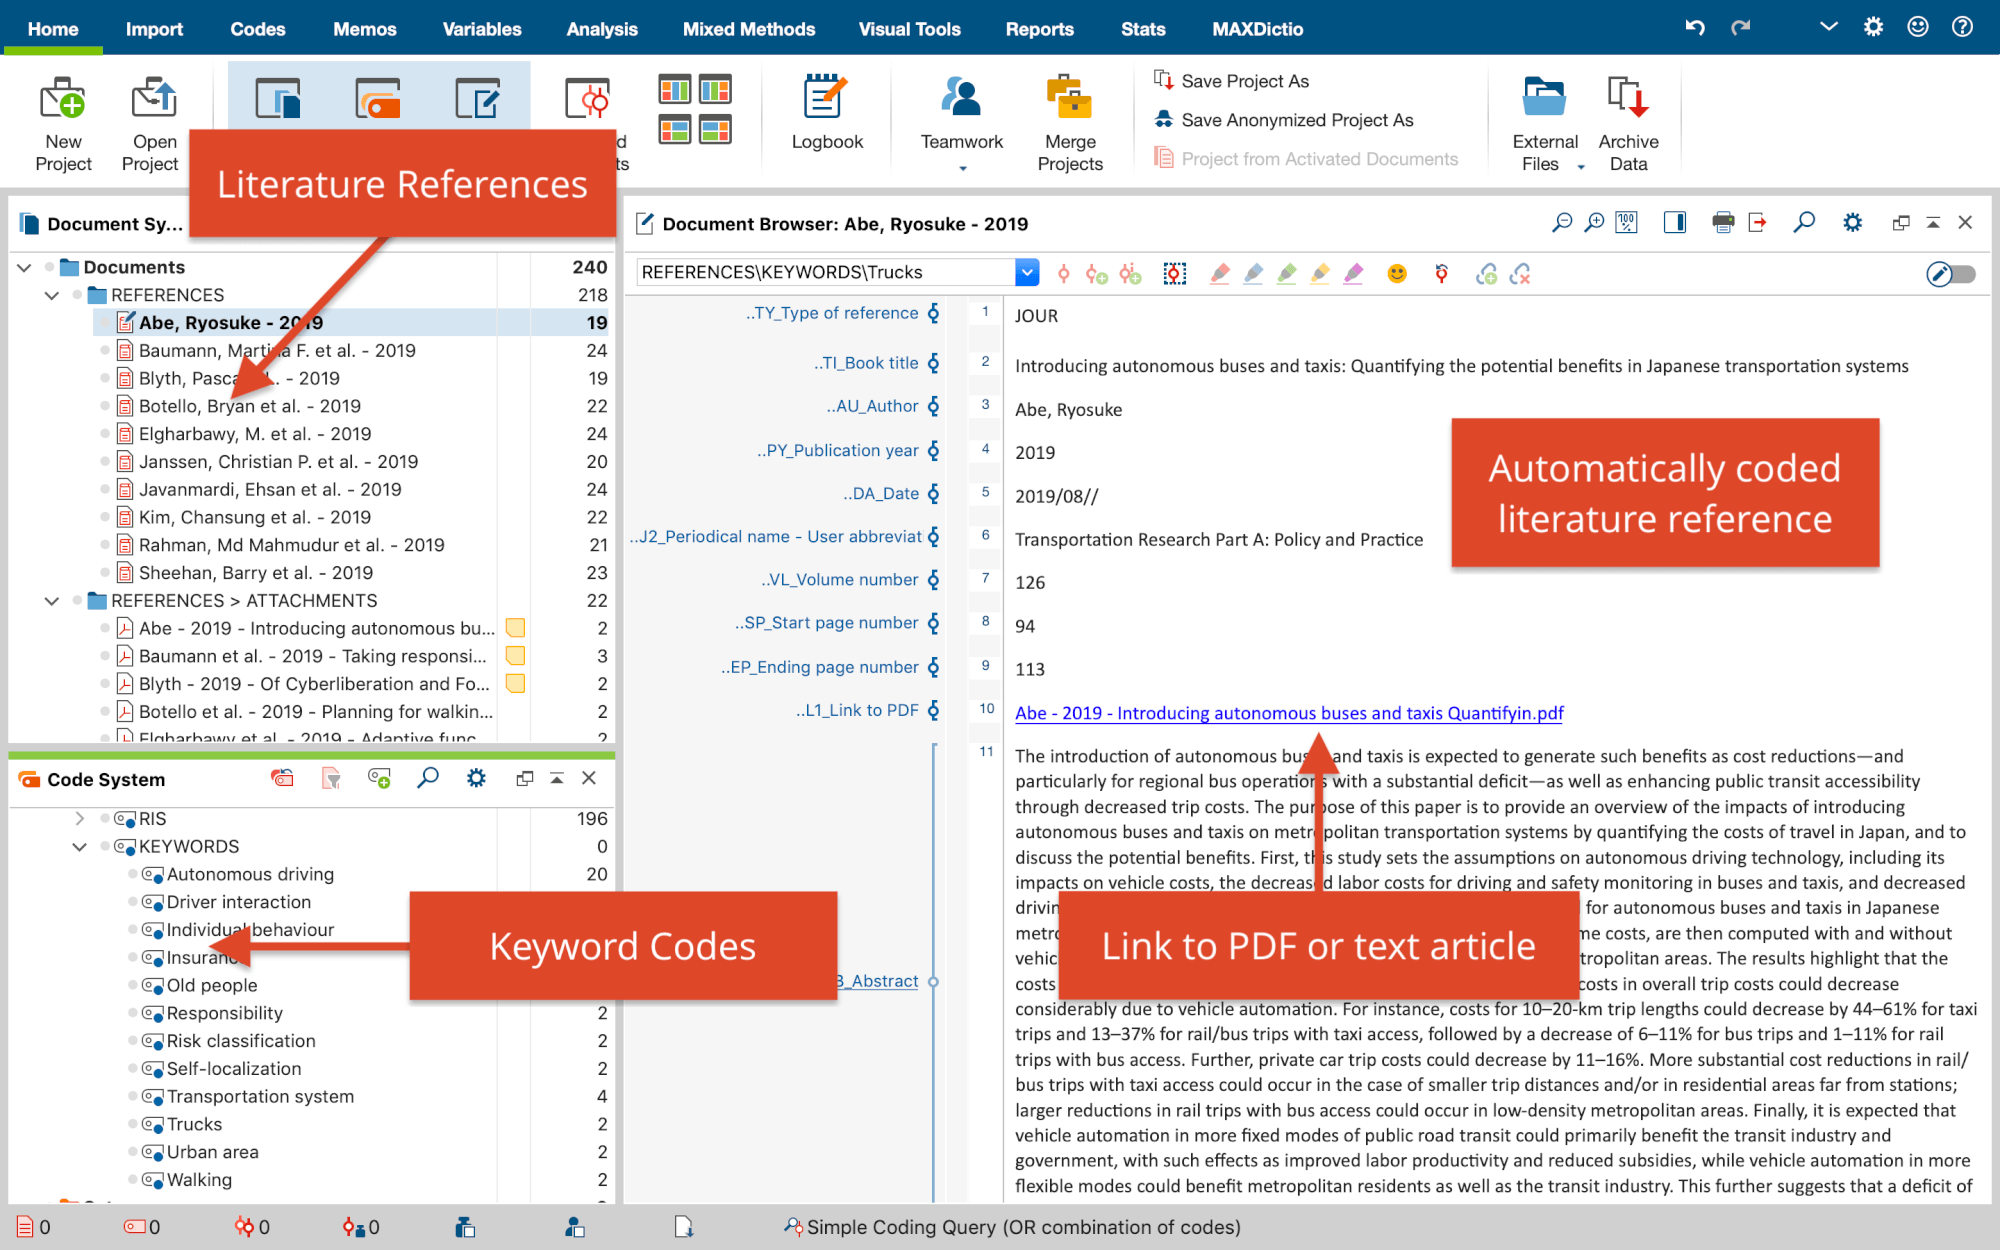The width and height of the screenshot is (2000, 1250).
Task: Select Autonomous driving keyword code
Action: click(x=249, y=874)
